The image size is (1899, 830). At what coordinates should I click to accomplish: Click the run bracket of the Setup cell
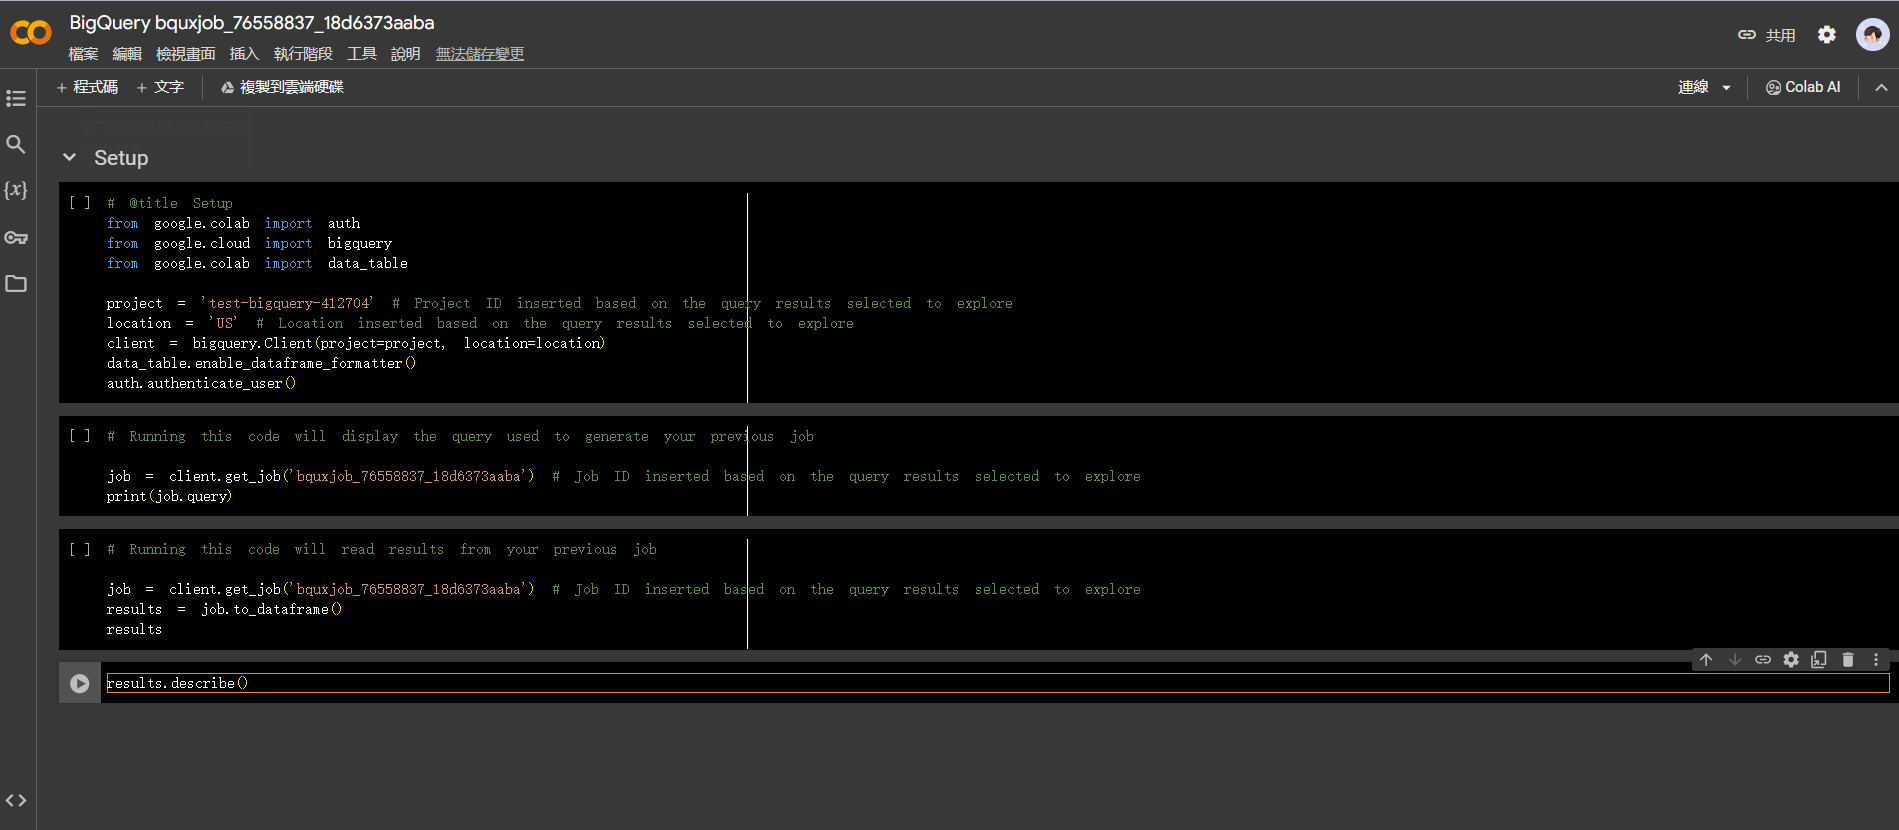coord(80,203)
